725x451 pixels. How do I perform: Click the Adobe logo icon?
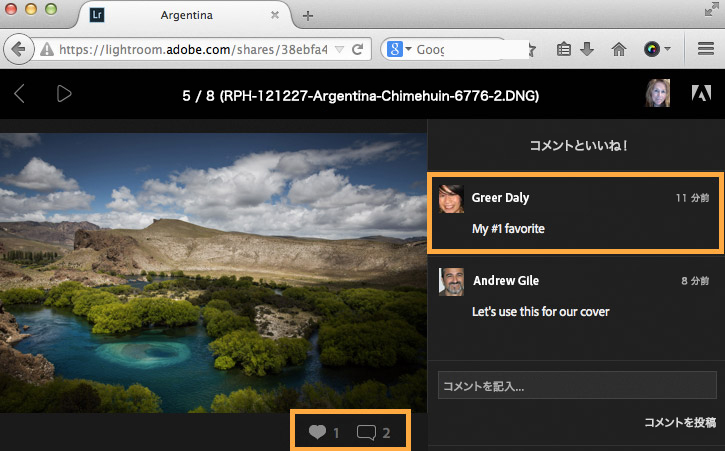(x=701, y=93)
